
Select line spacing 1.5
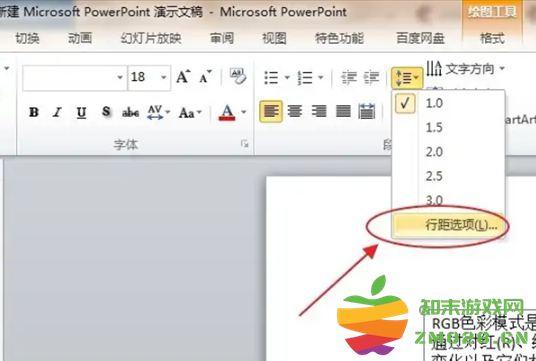(x=448, y=128)
